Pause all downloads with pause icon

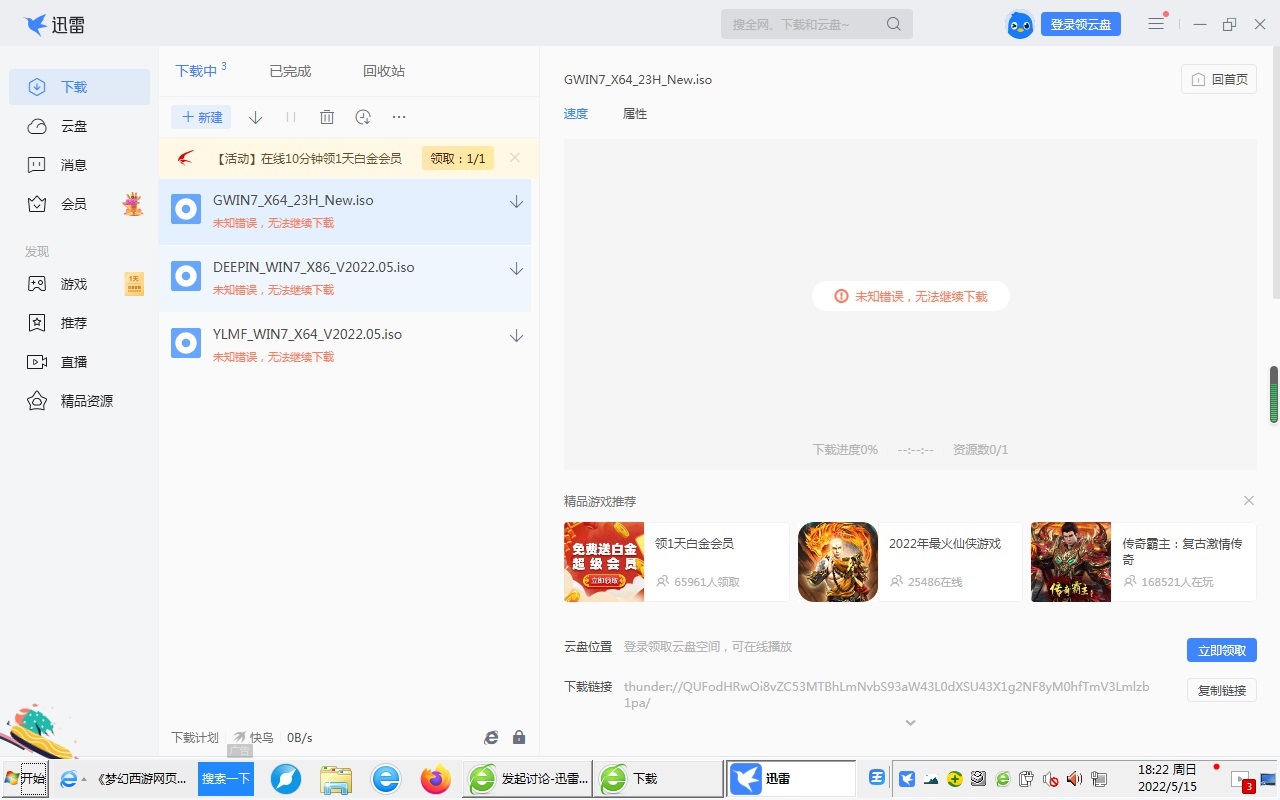tap(291, 117)
